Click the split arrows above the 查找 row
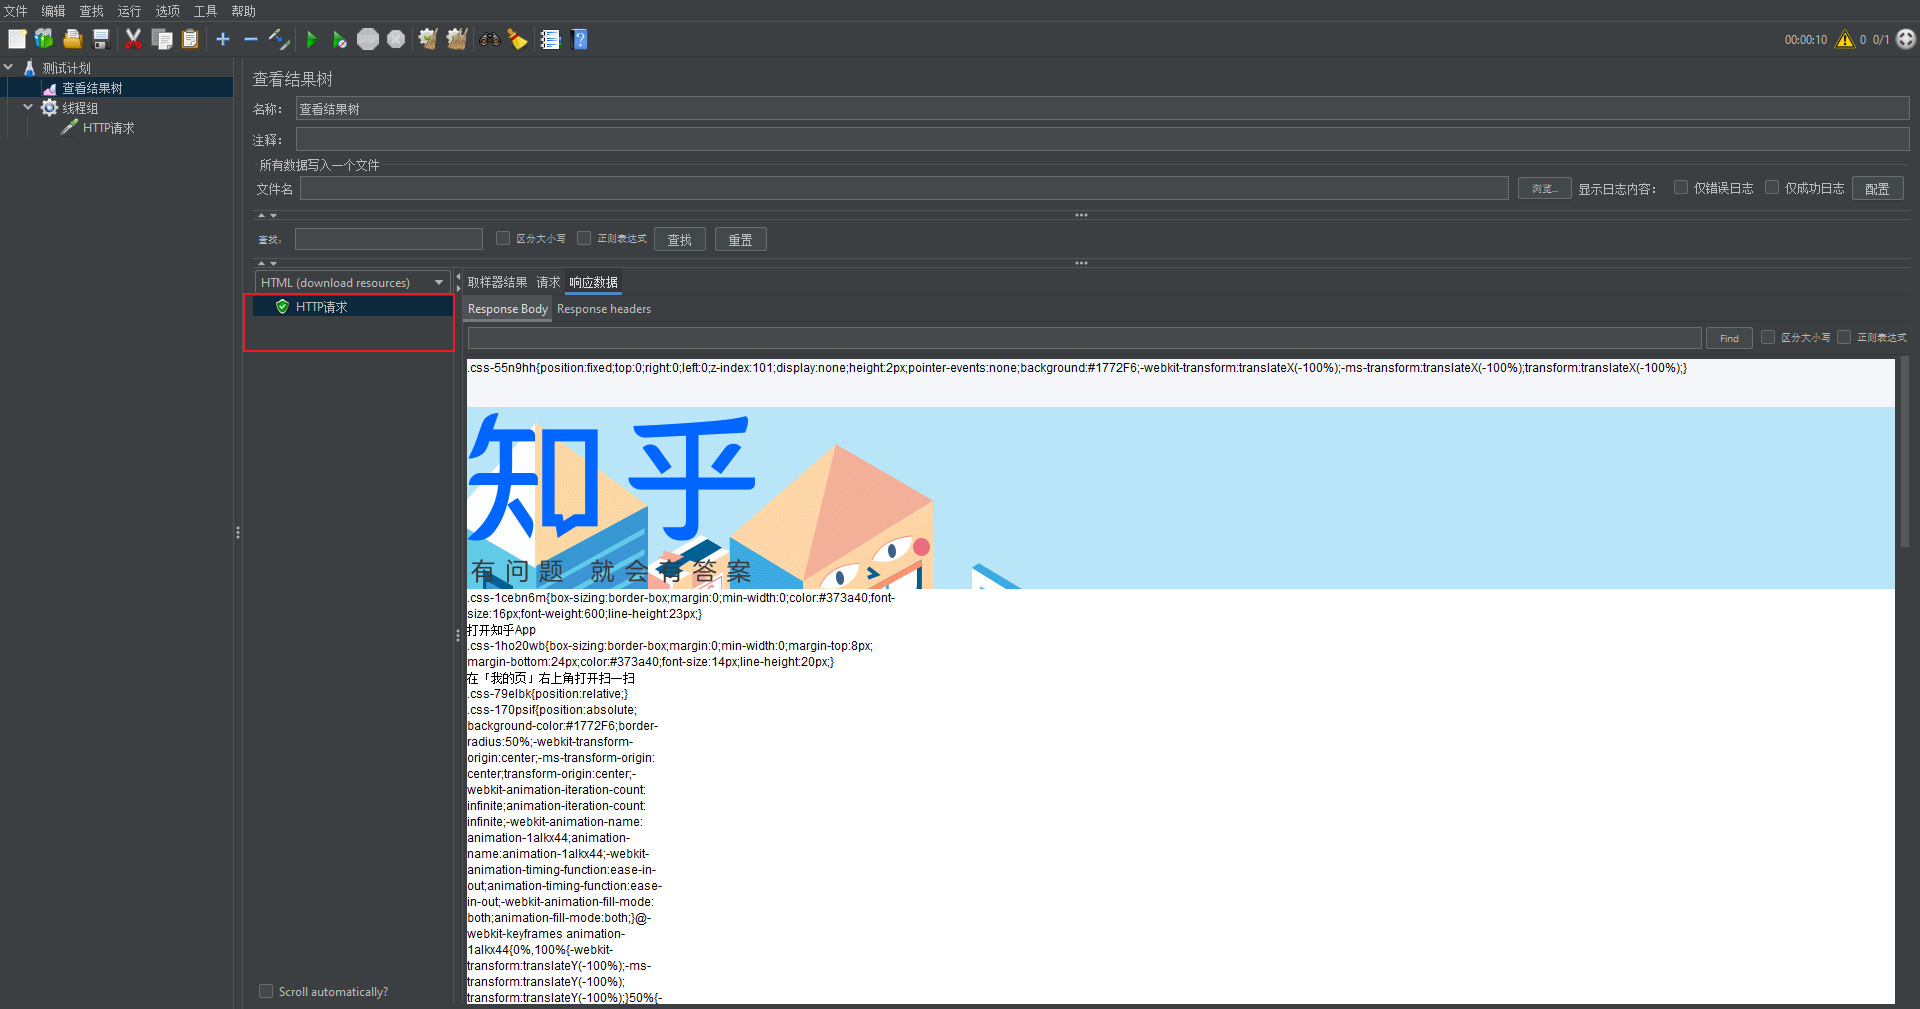Screen dimensions: 1920x1009 [x=267, y=215]
